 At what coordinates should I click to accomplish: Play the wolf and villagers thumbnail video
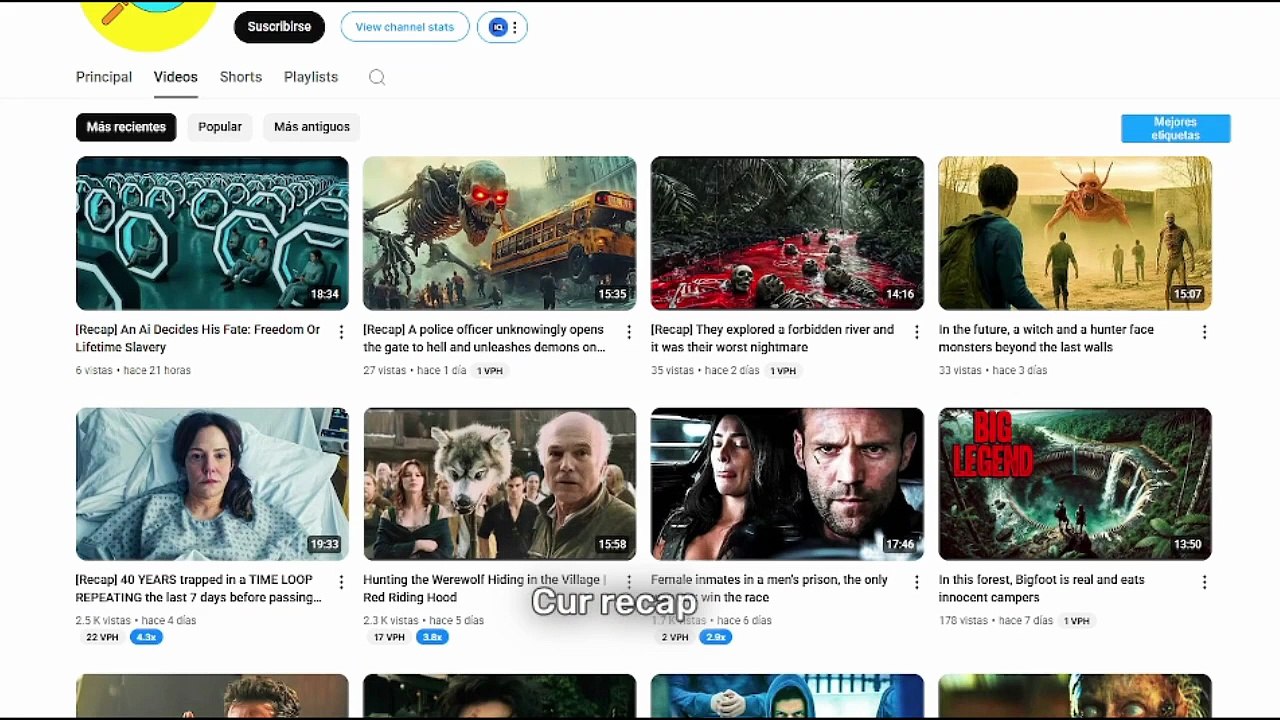click(500, 484)
